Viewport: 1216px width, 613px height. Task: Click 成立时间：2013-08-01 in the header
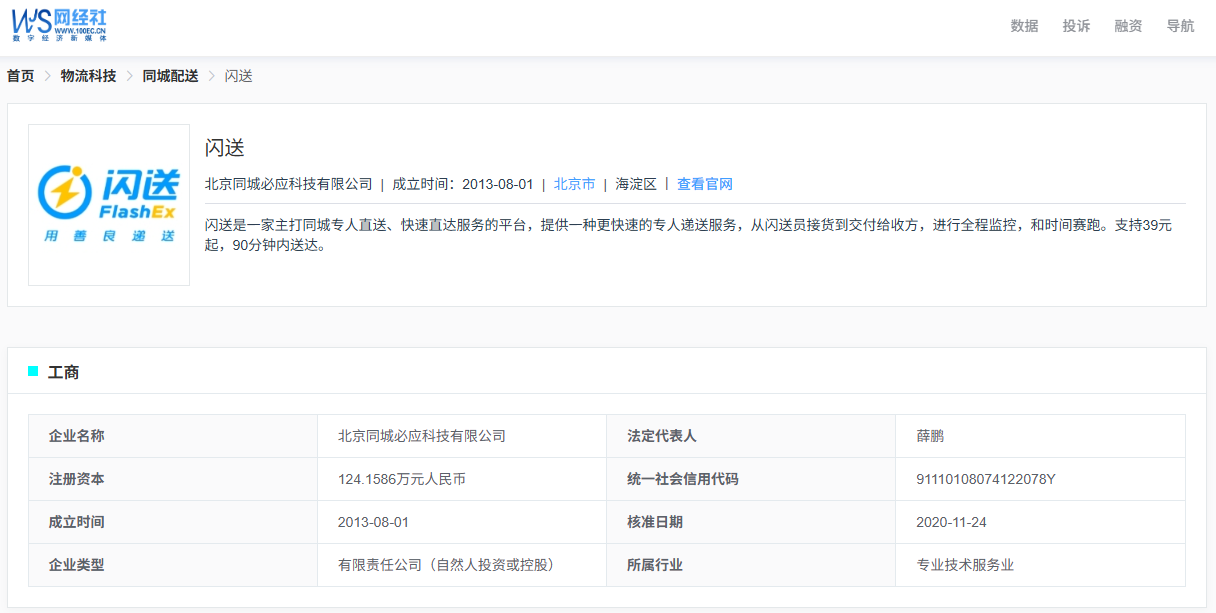pos(462,184)
